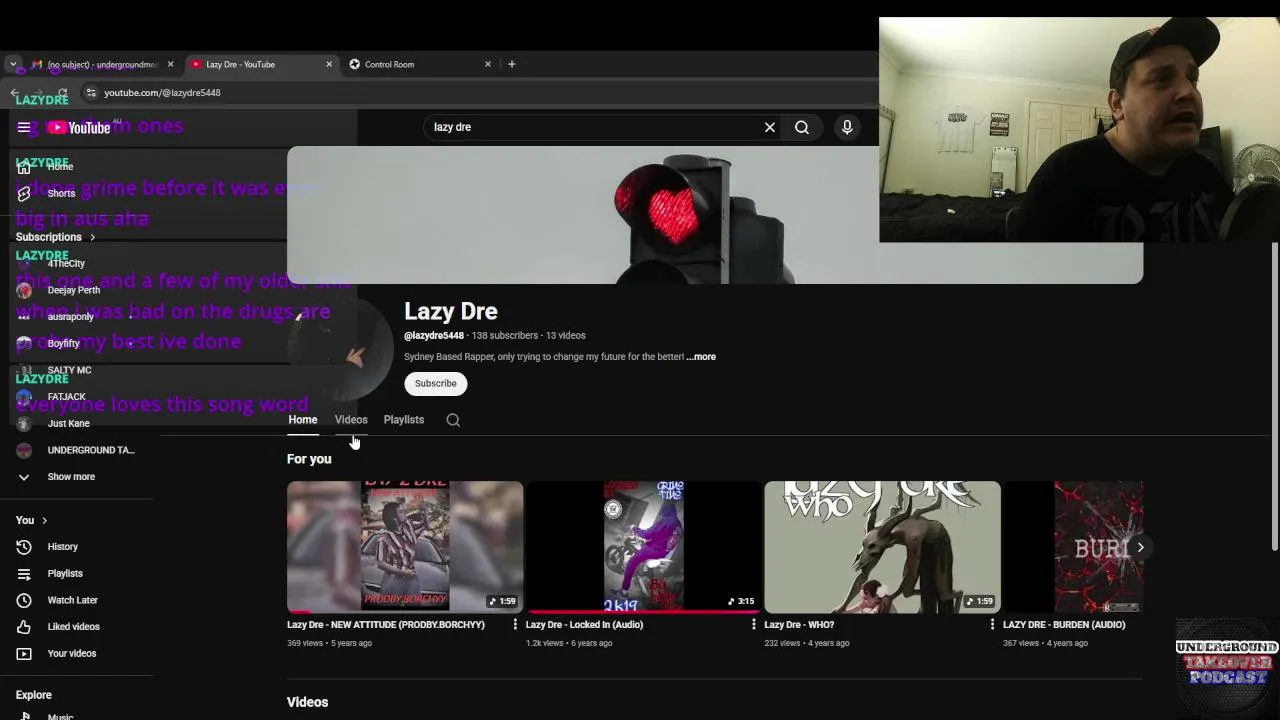Expand the Subscriptions section chevron

pyautogui.click(x=93, y=237)
